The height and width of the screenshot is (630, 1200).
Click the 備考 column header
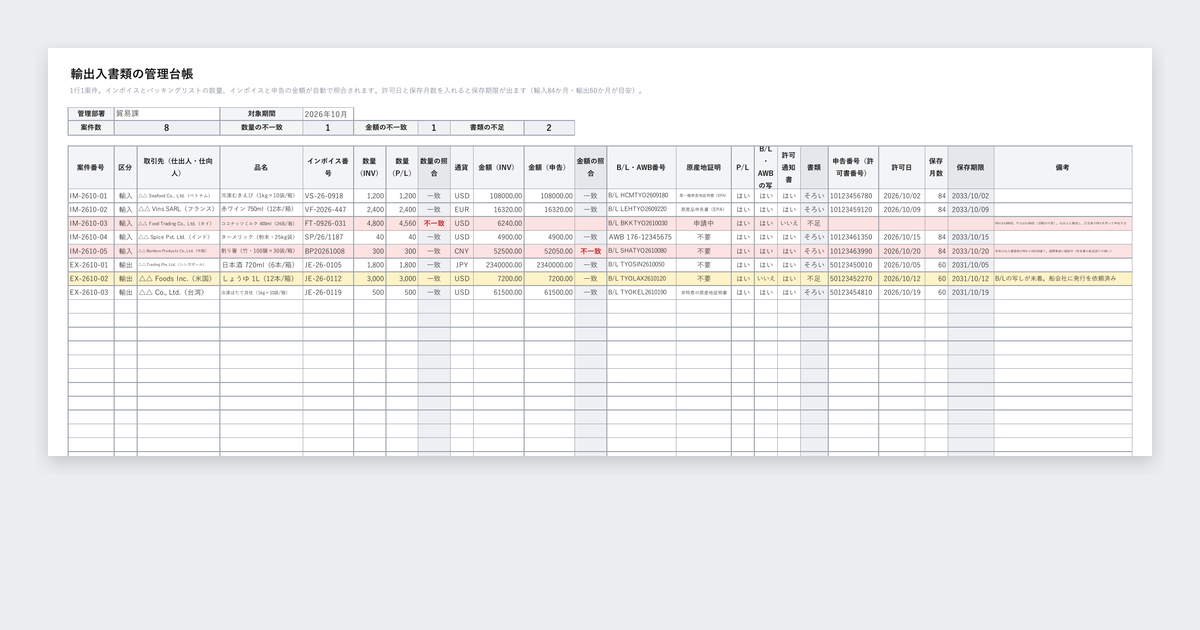pyautogui.click(x=1063, y=168)
